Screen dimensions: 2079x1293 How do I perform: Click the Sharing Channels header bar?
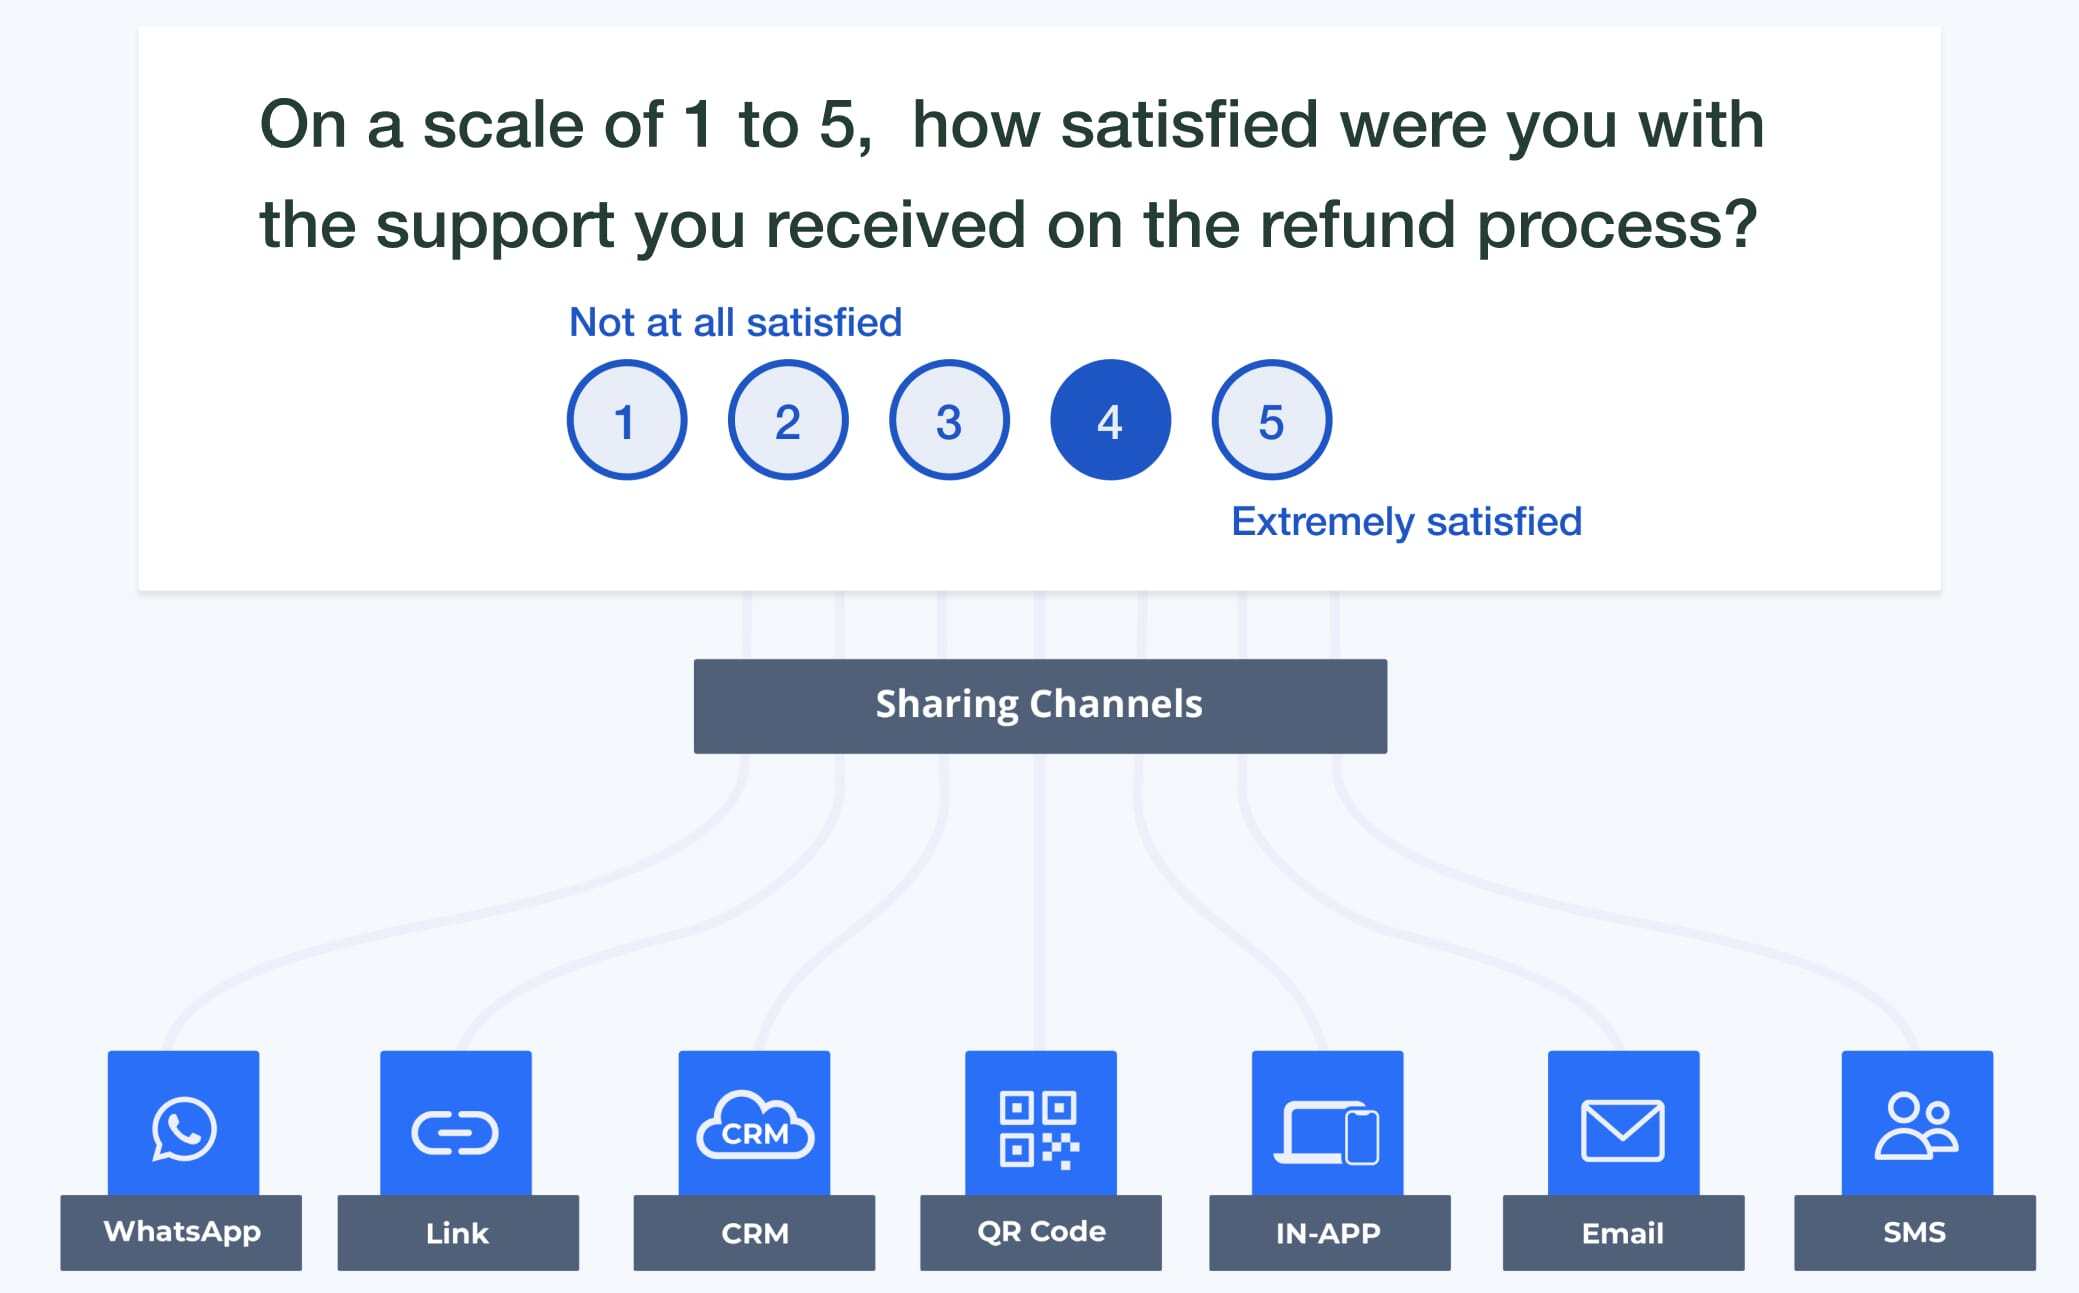point(1040,706)
